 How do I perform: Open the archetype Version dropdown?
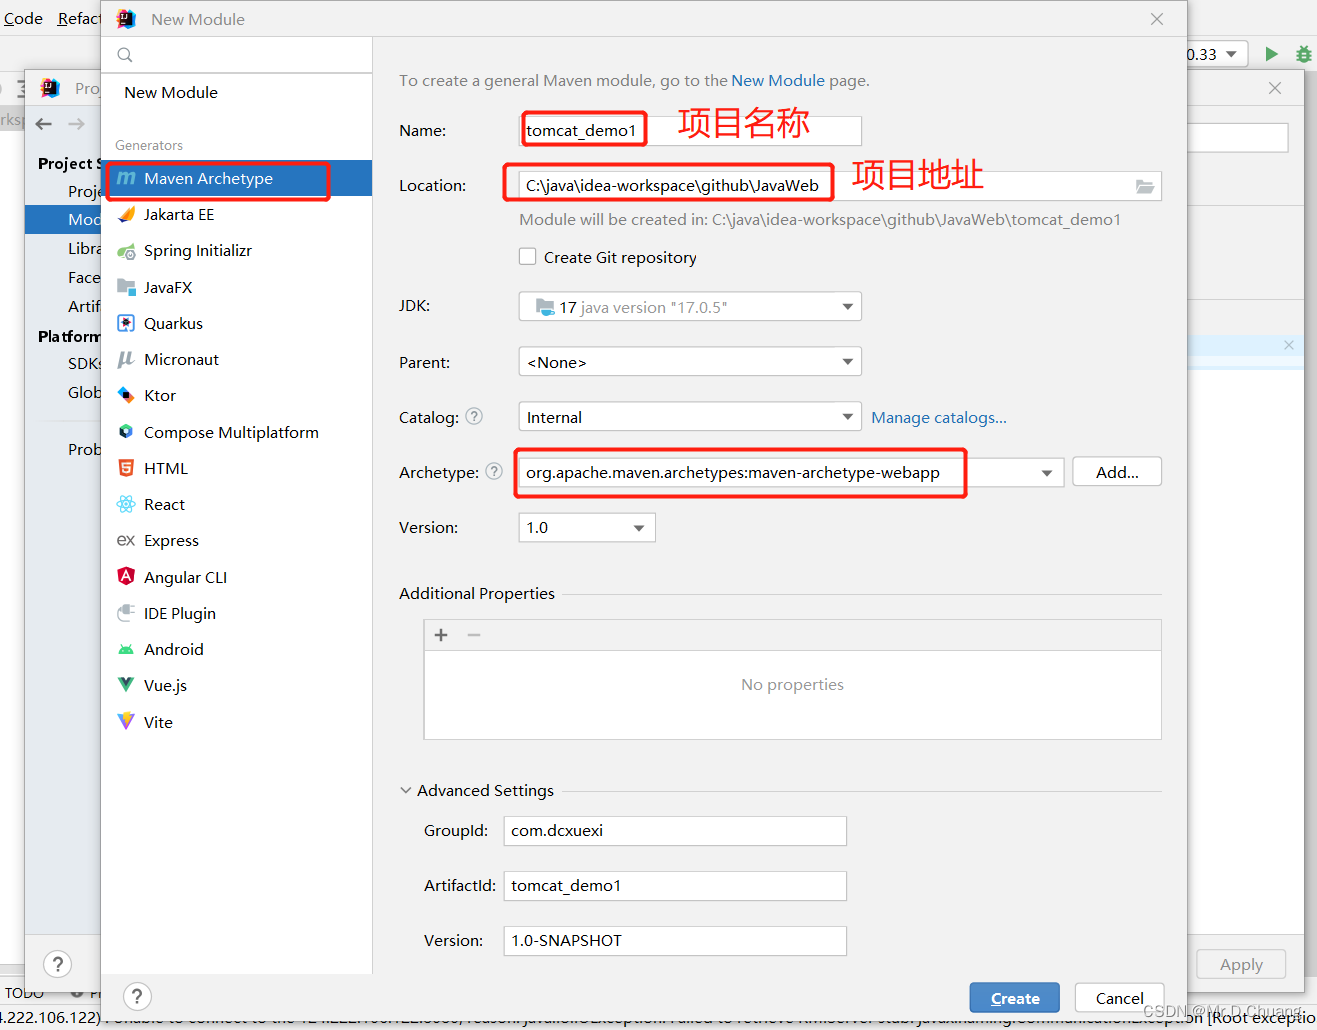pyautogui.click(x=587, y=527)
